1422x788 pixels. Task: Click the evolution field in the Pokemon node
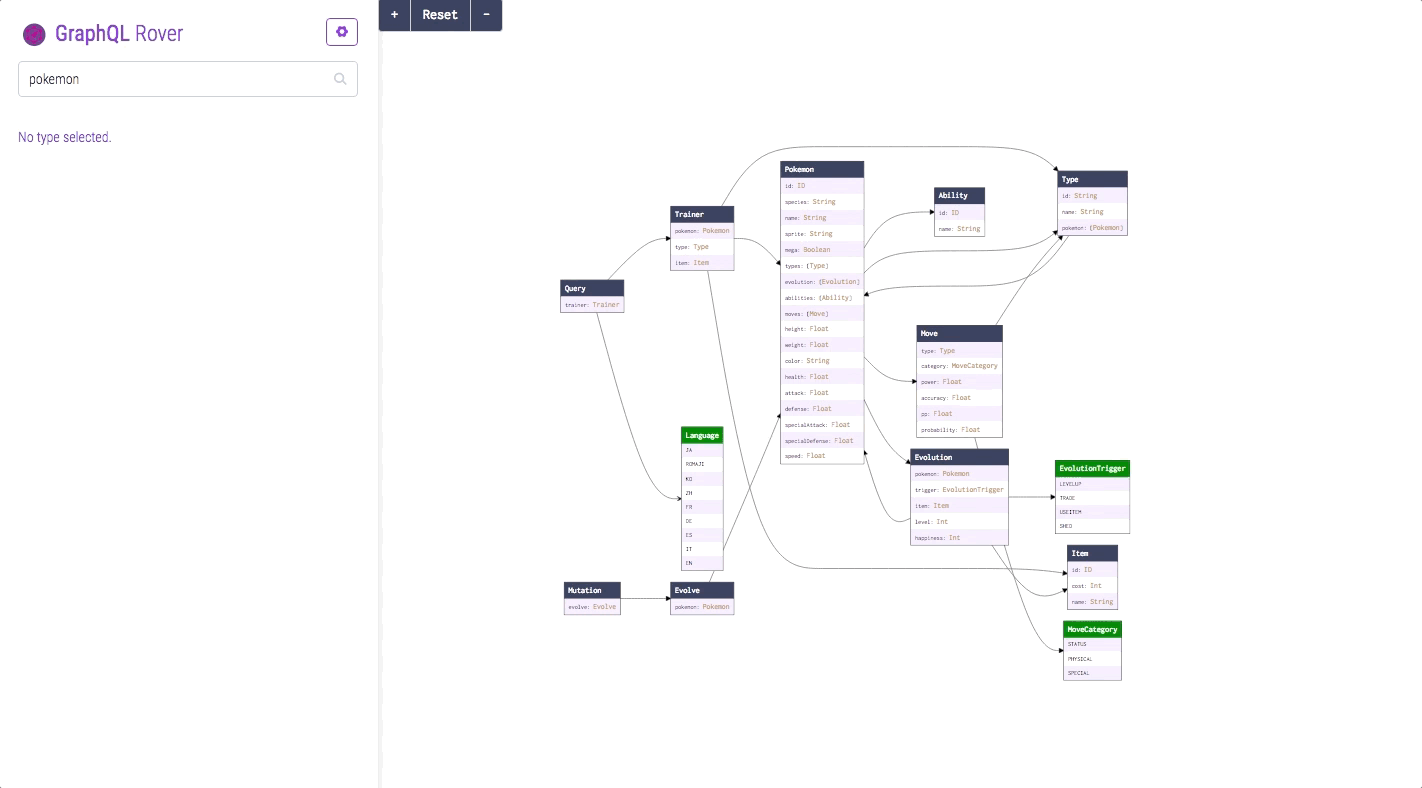click(x=821, y=281)
